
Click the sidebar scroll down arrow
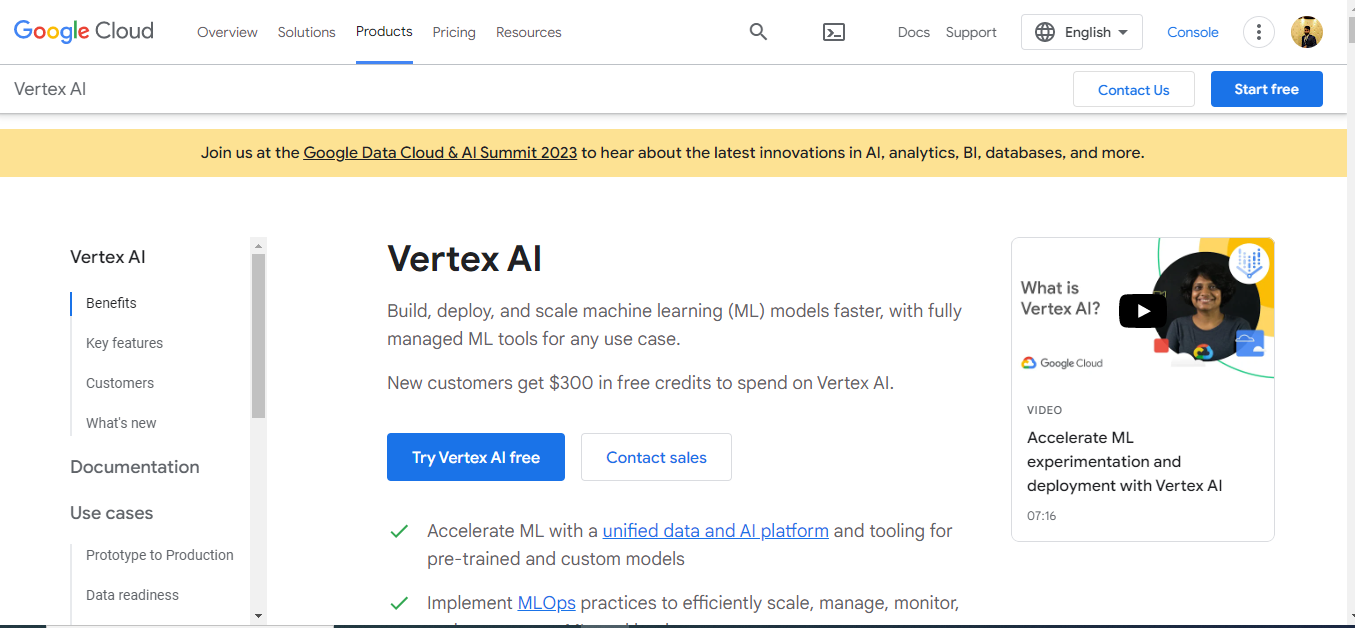click(258, 616)
